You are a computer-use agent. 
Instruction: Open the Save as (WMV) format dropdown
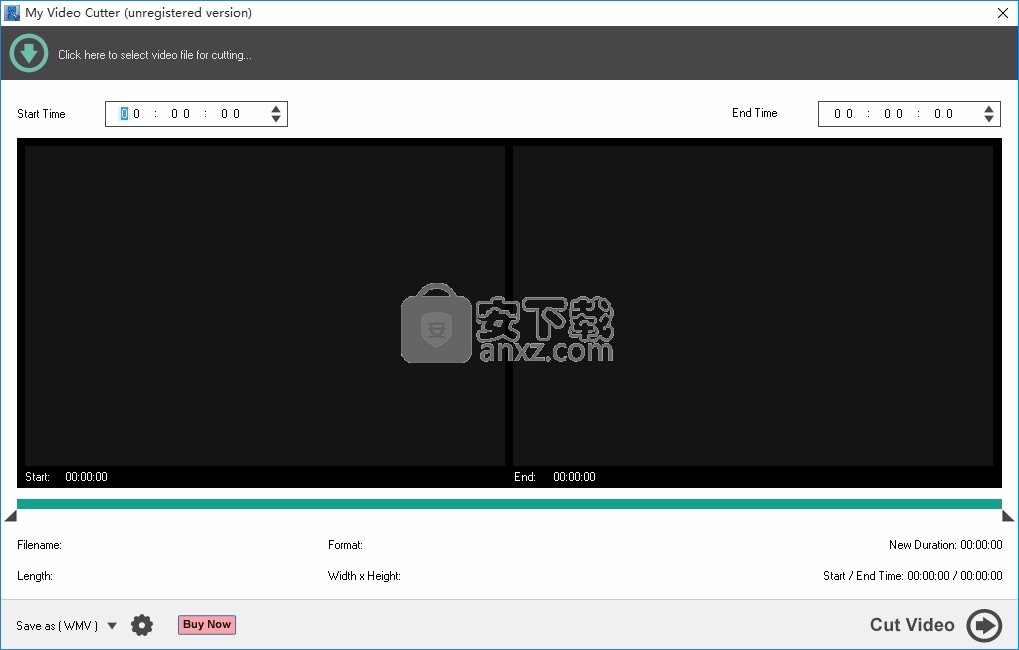tap(112, 626)
